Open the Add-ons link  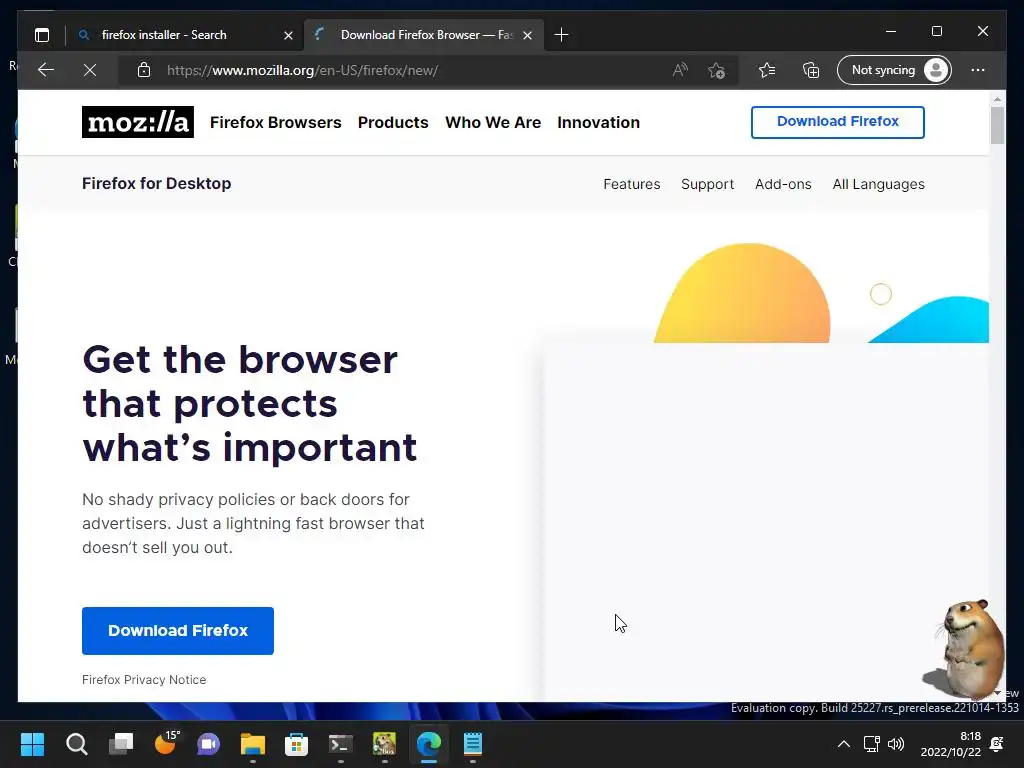point(783,184)
